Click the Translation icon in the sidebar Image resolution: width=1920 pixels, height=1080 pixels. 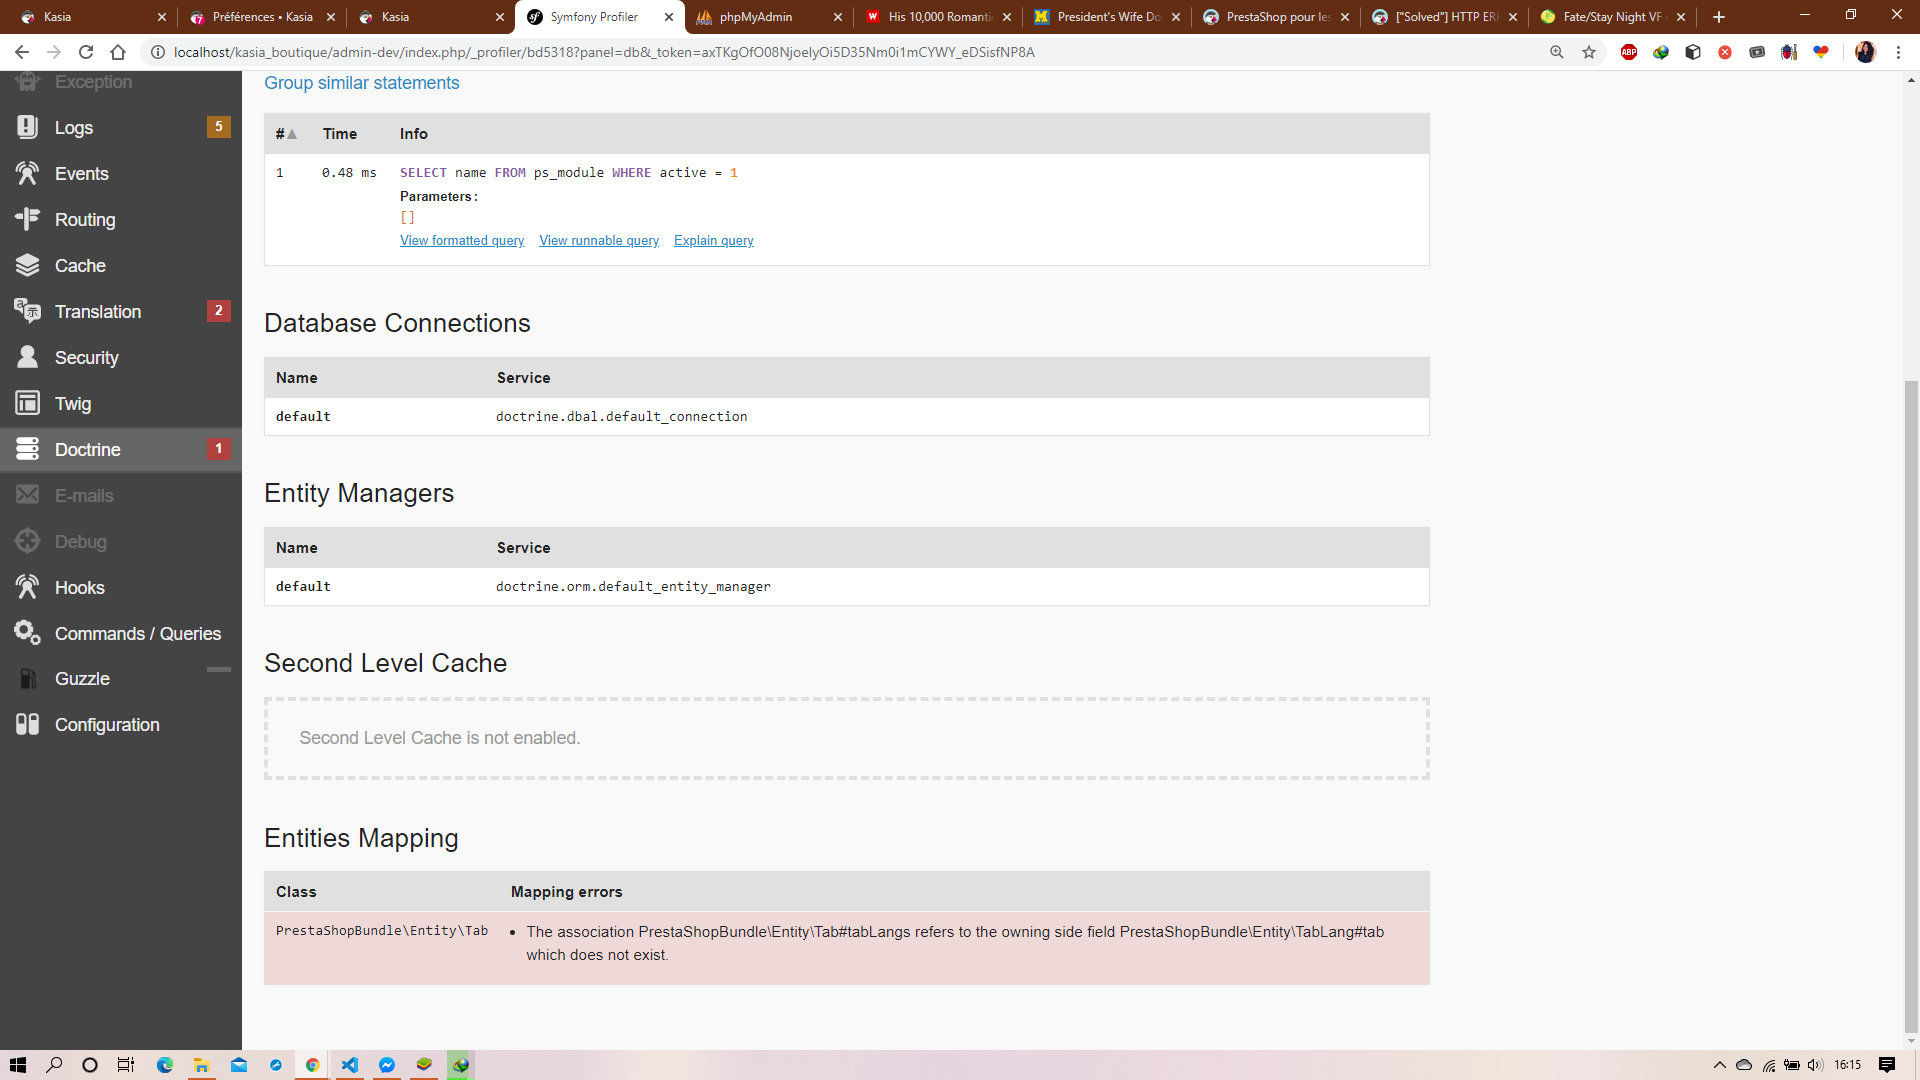point(27,311)
